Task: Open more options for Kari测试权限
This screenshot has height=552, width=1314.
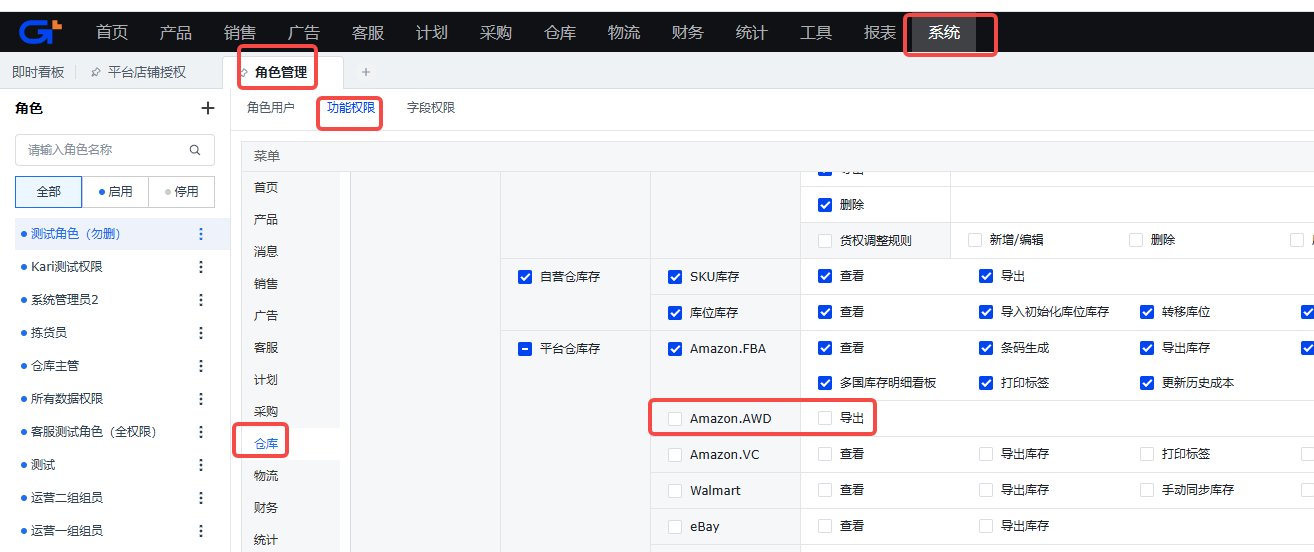Action: [x=200, y=267]
